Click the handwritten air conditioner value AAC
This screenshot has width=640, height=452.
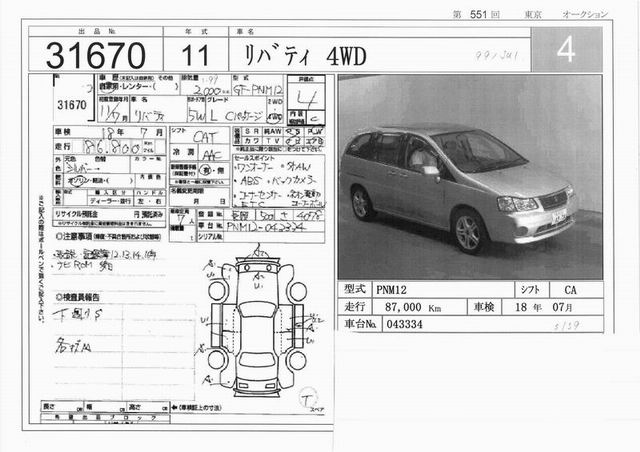(211, 154)
